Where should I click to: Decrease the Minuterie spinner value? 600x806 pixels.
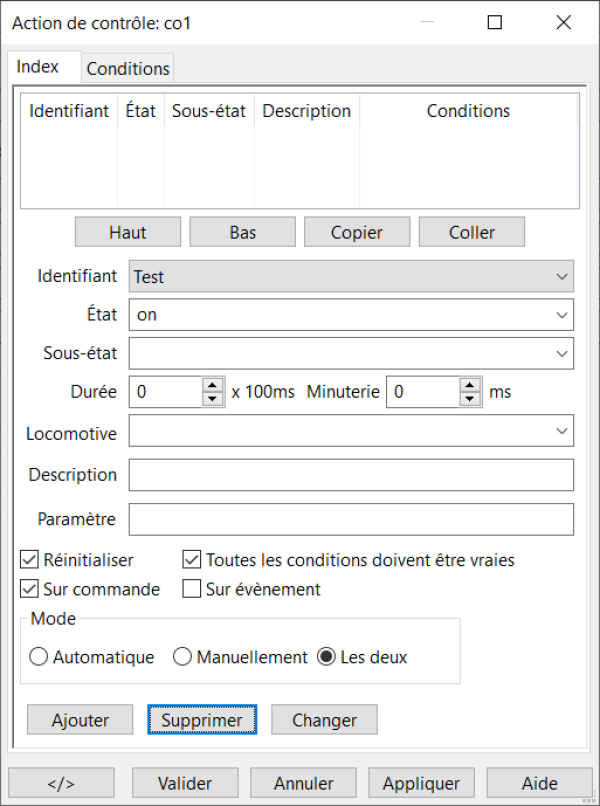470,399
